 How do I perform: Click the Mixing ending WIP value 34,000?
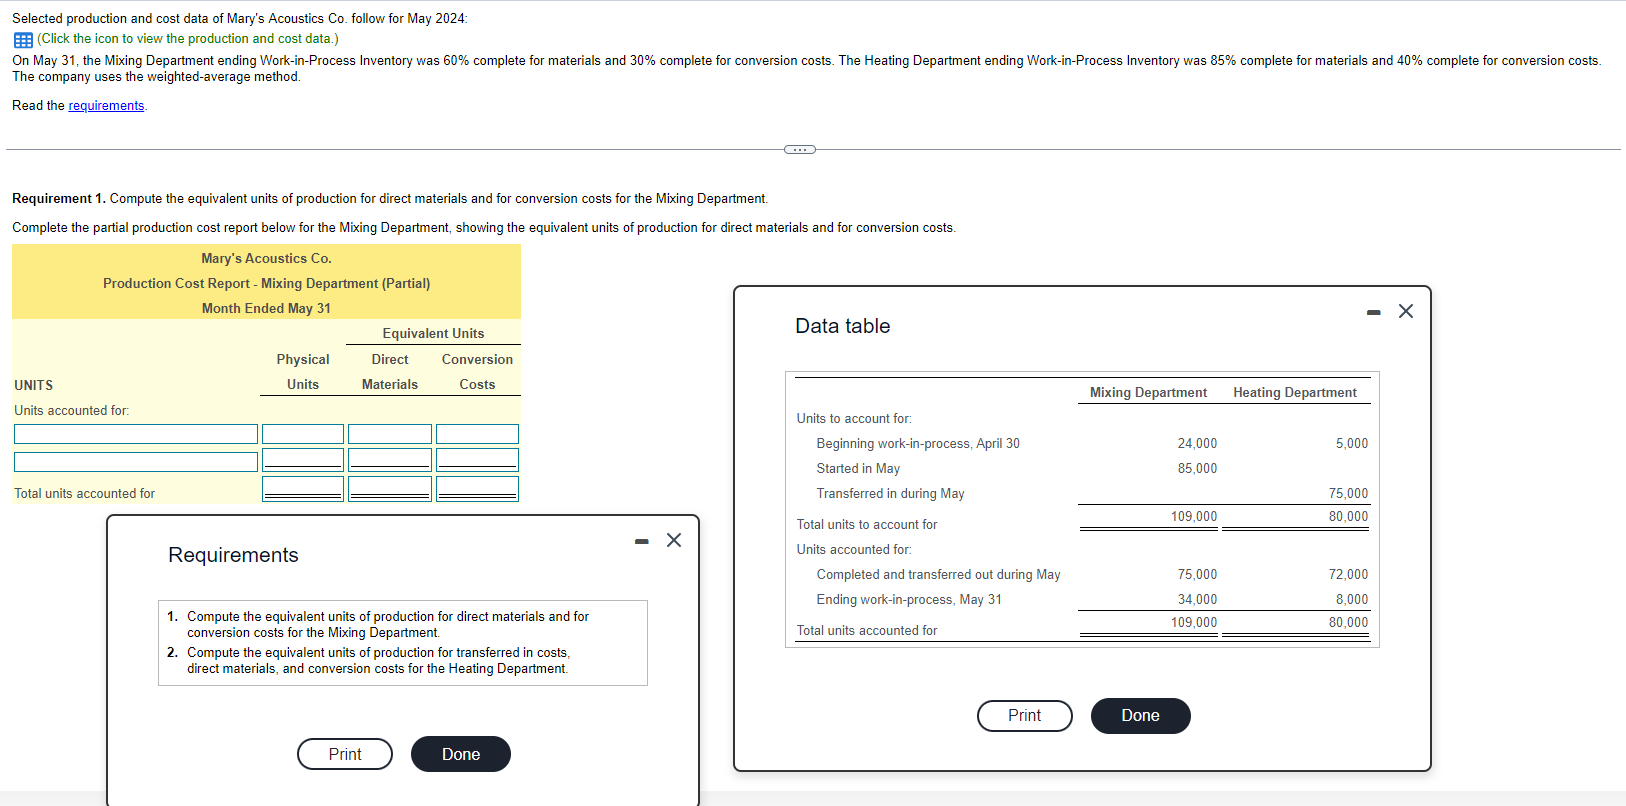[x=1197, y=600]
